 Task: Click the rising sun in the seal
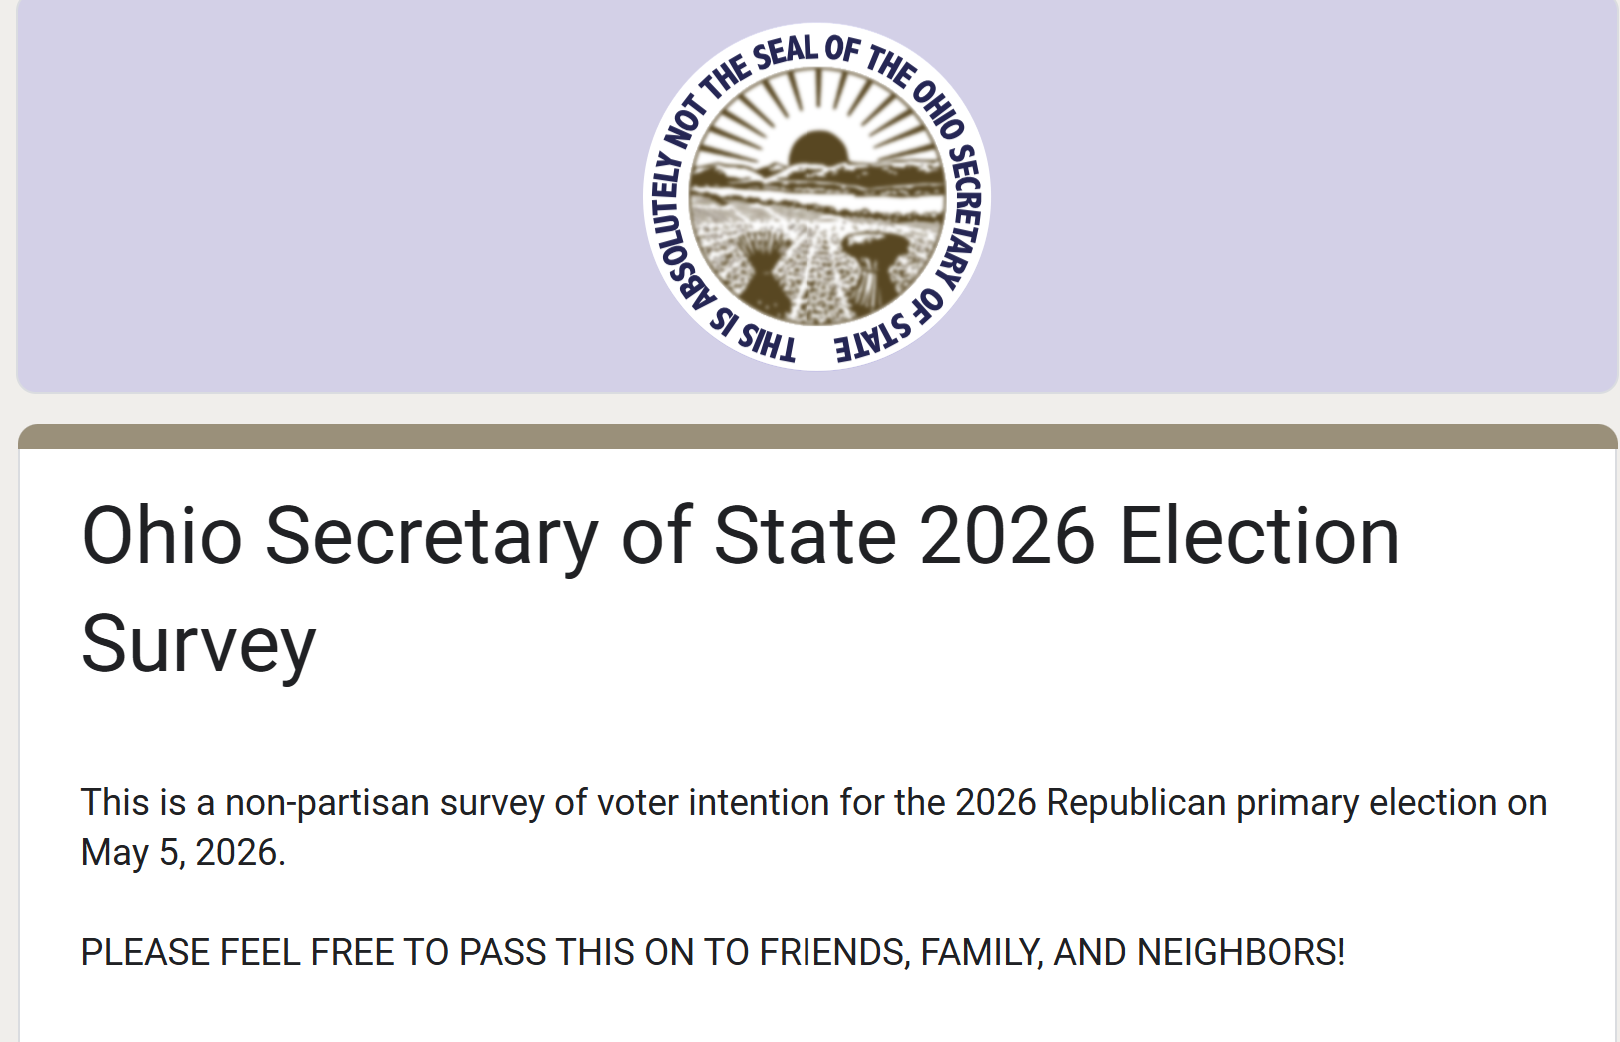(x=818, y=150)
